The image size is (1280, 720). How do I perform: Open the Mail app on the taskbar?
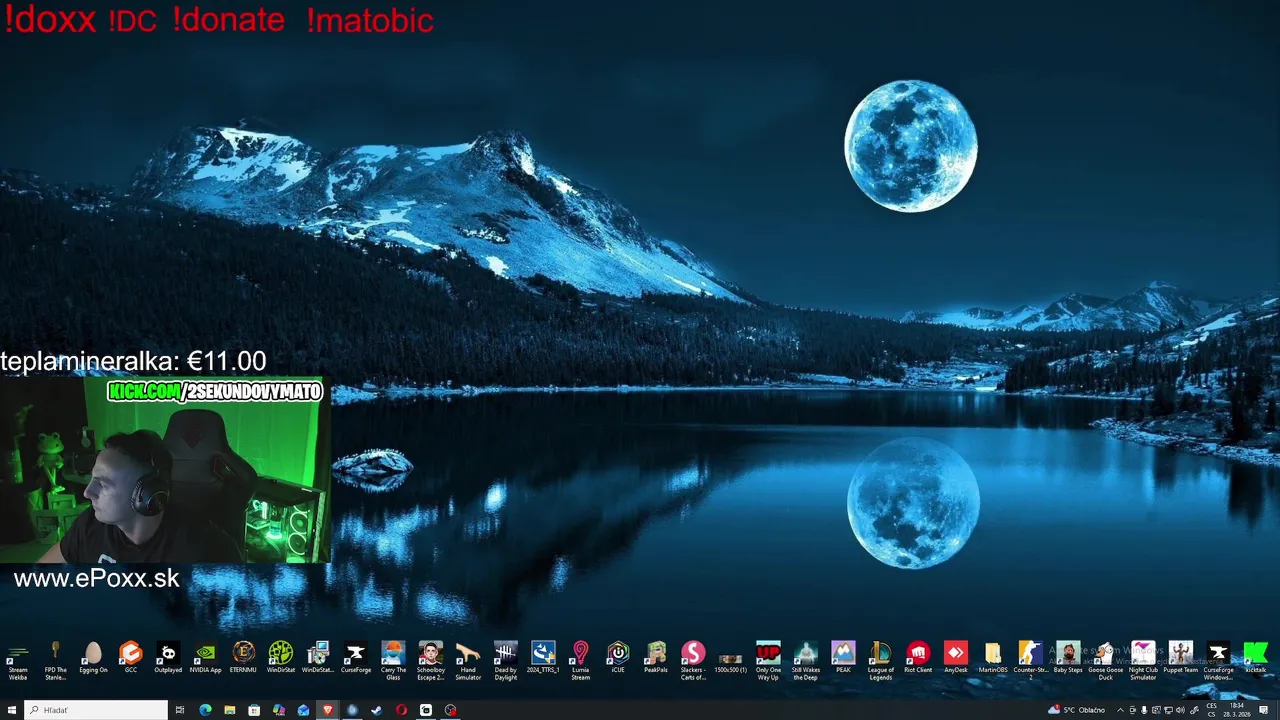pos(303,710)
